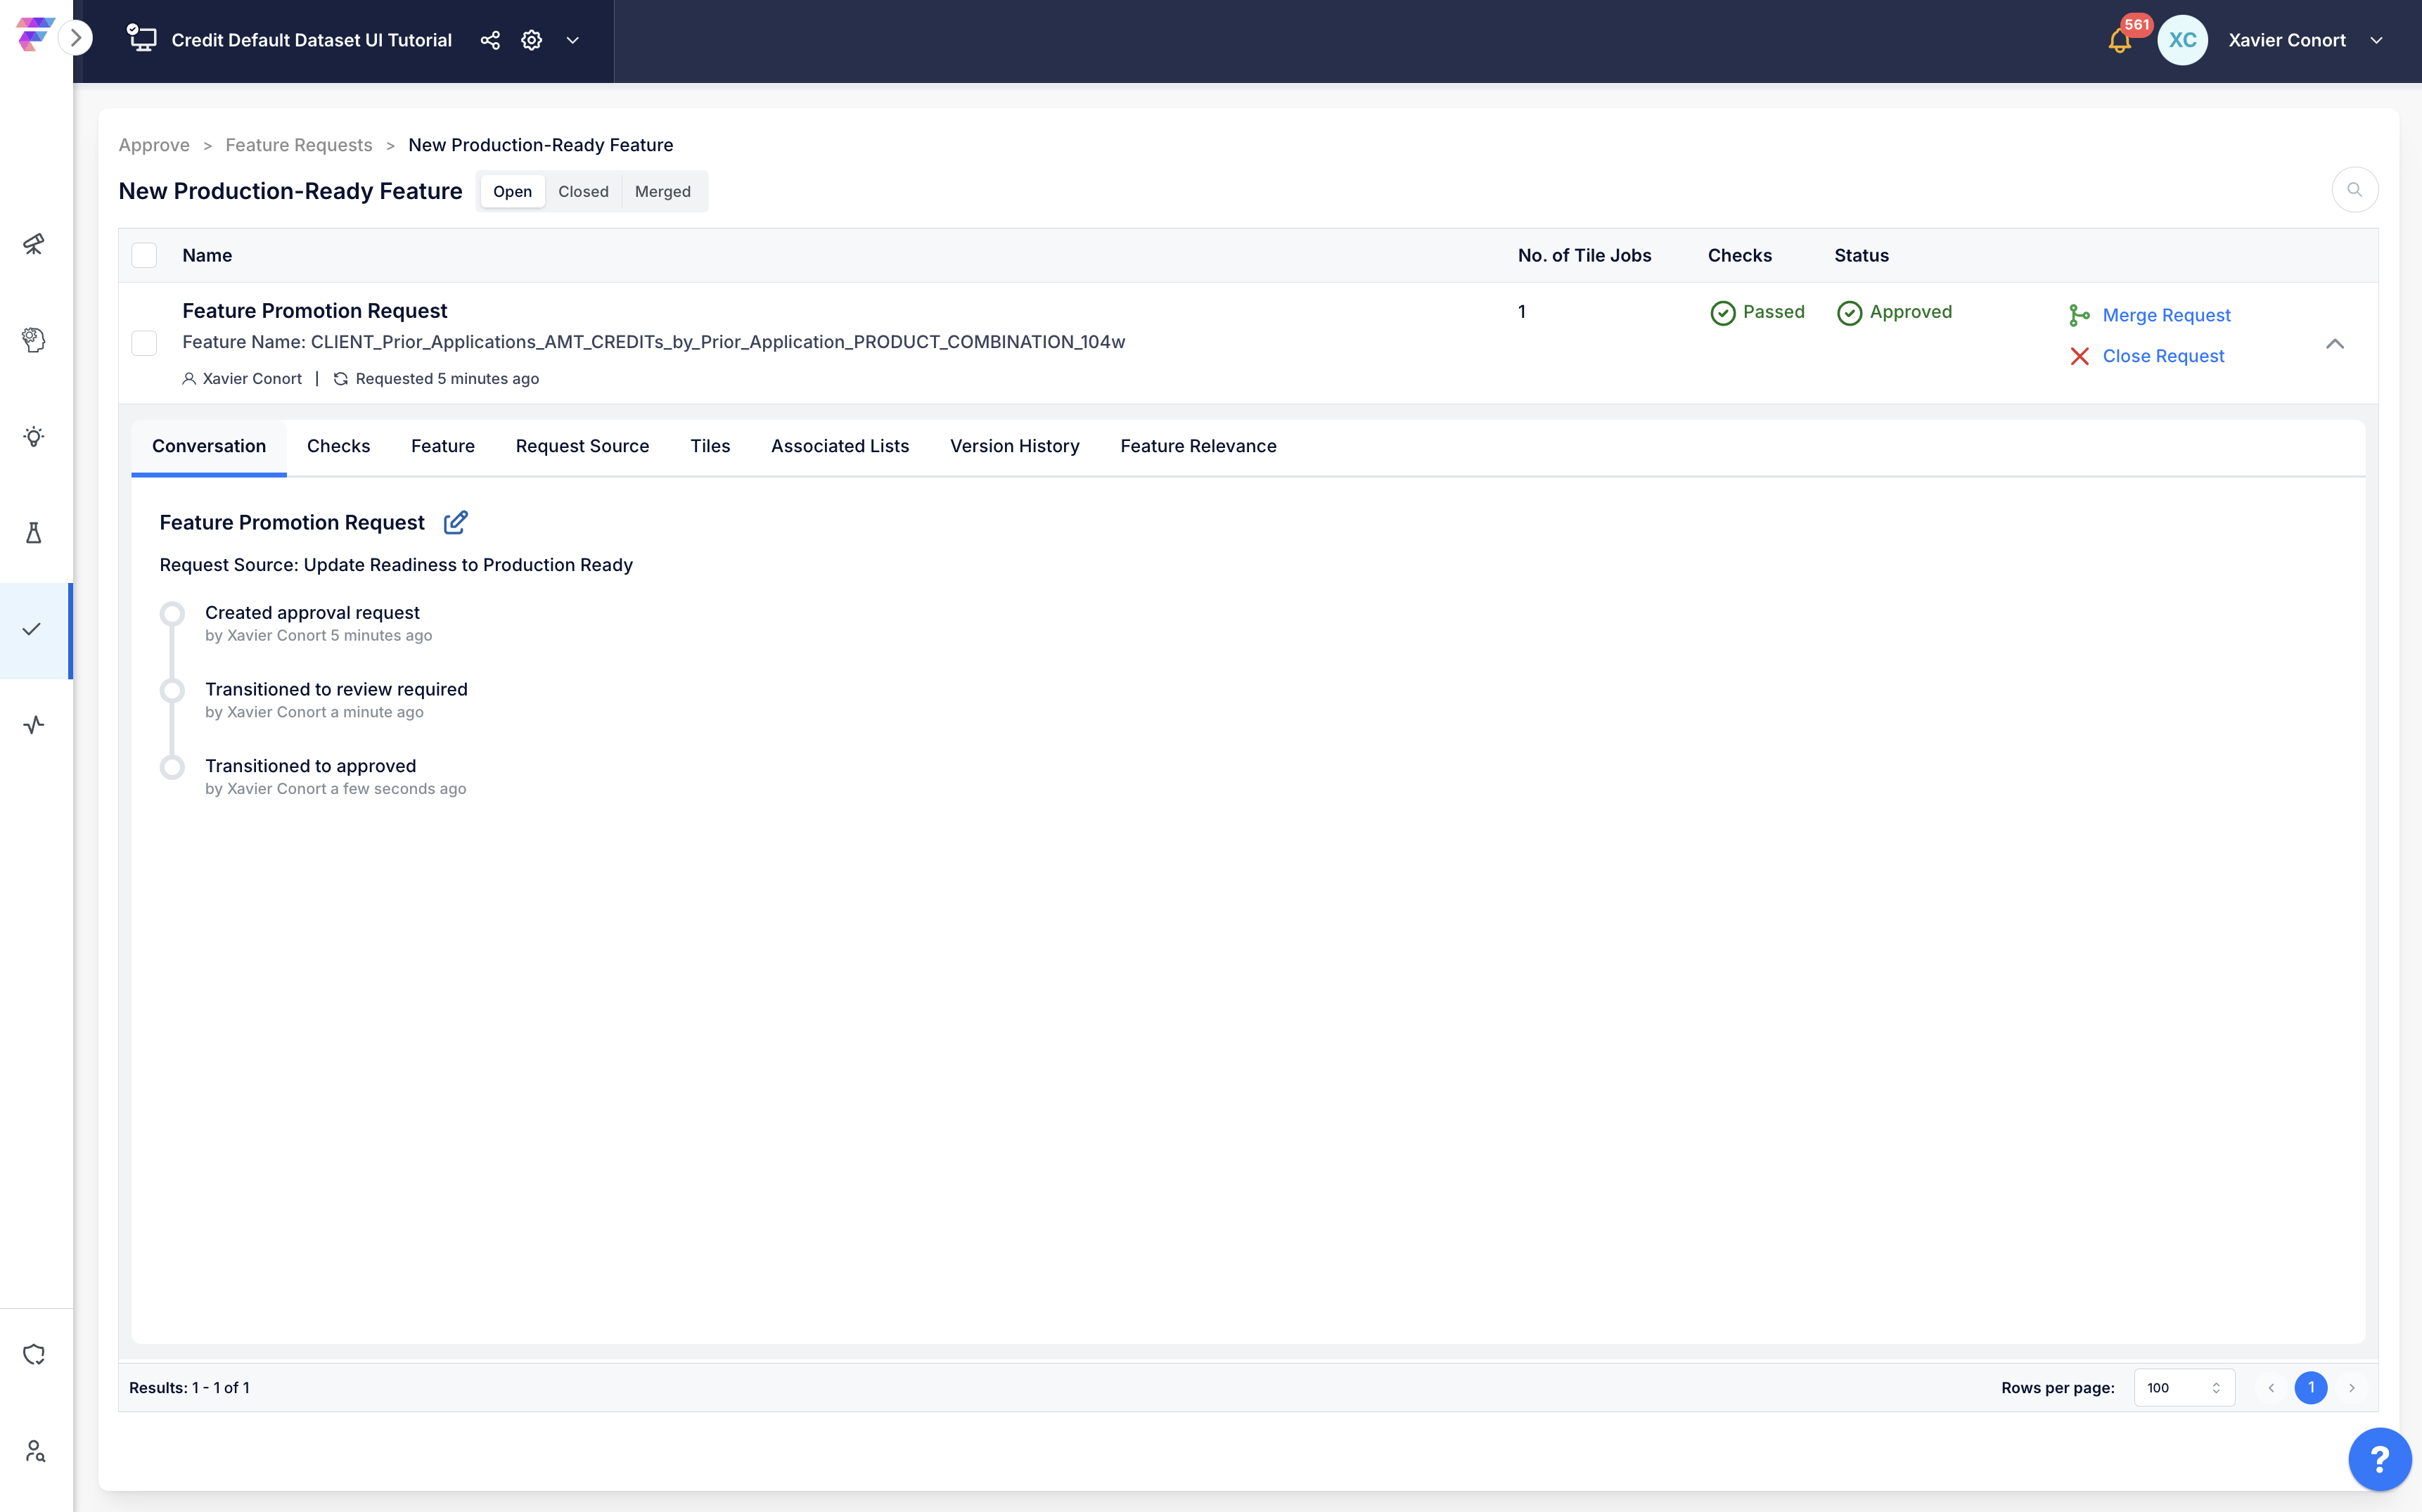This screenshot has height=1512, width=2422.
Task: Click the Merge Request link
Action: point(2166,315)
